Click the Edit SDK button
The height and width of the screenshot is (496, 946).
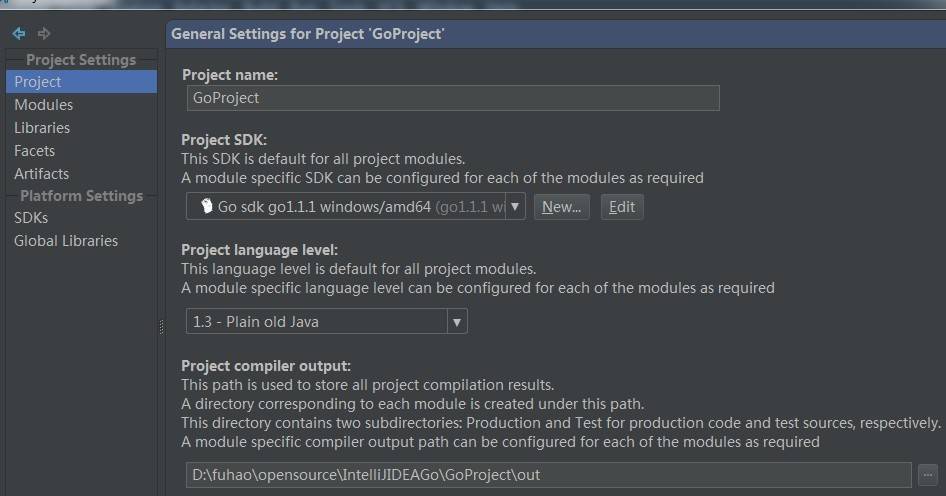point(622,207)
